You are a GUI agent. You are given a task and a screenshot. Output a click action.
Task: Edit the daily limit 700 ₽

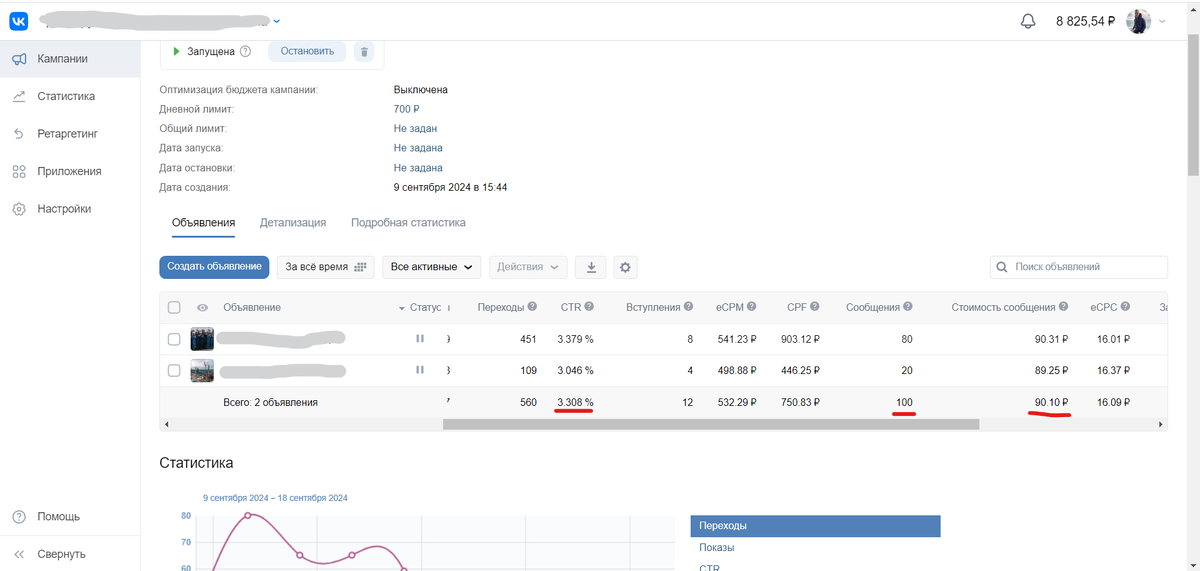pos(406,109)
